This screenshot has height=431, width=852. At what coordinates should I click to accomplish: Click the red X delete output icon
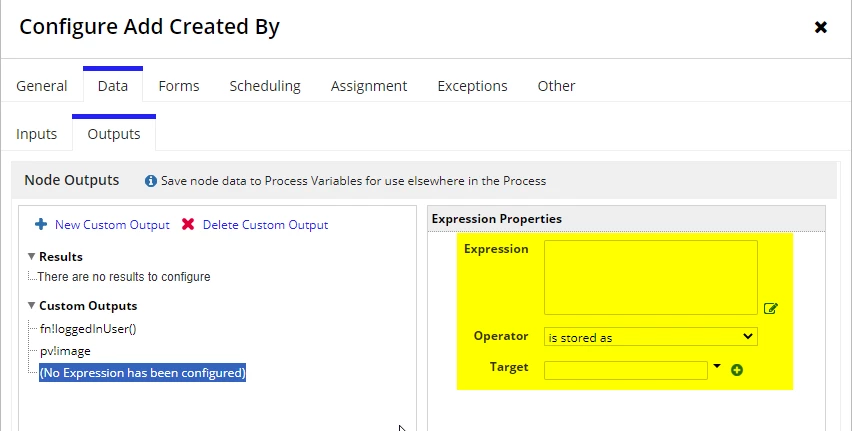point(188,224)
